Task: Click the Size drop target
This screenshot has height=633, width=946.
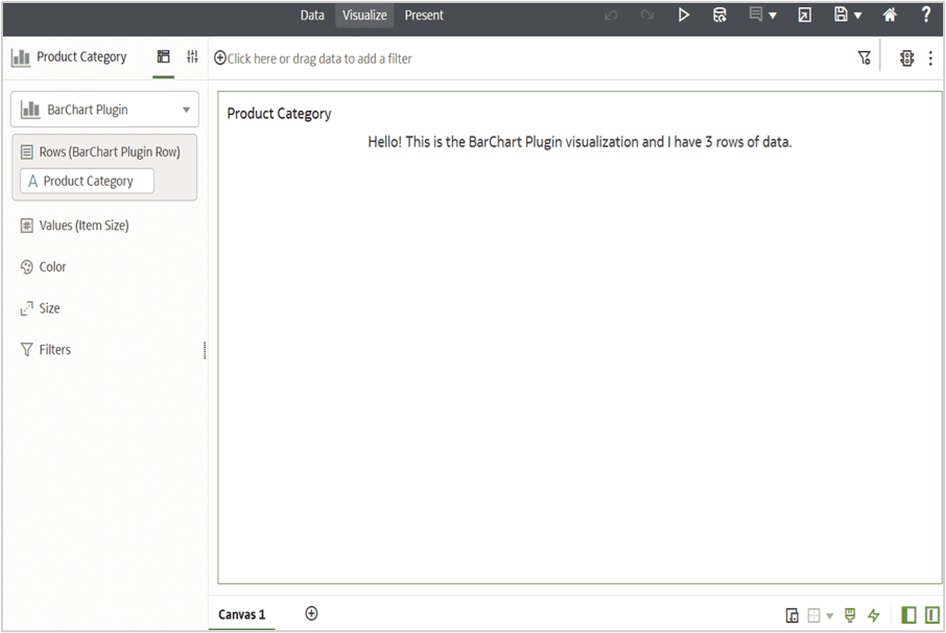Action: [x=40, y=308]
